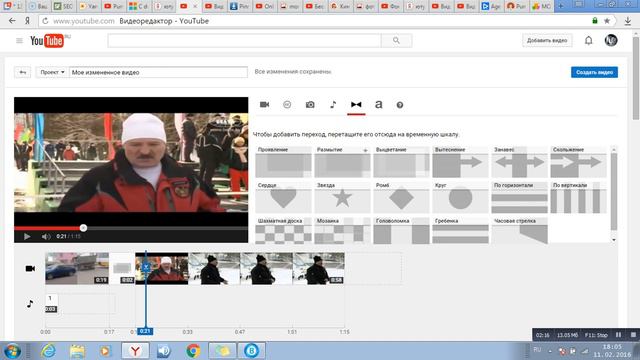Select the Выцветание transition thumbnail
Screen dimensions: 640x360
click(x=401, y=162)
